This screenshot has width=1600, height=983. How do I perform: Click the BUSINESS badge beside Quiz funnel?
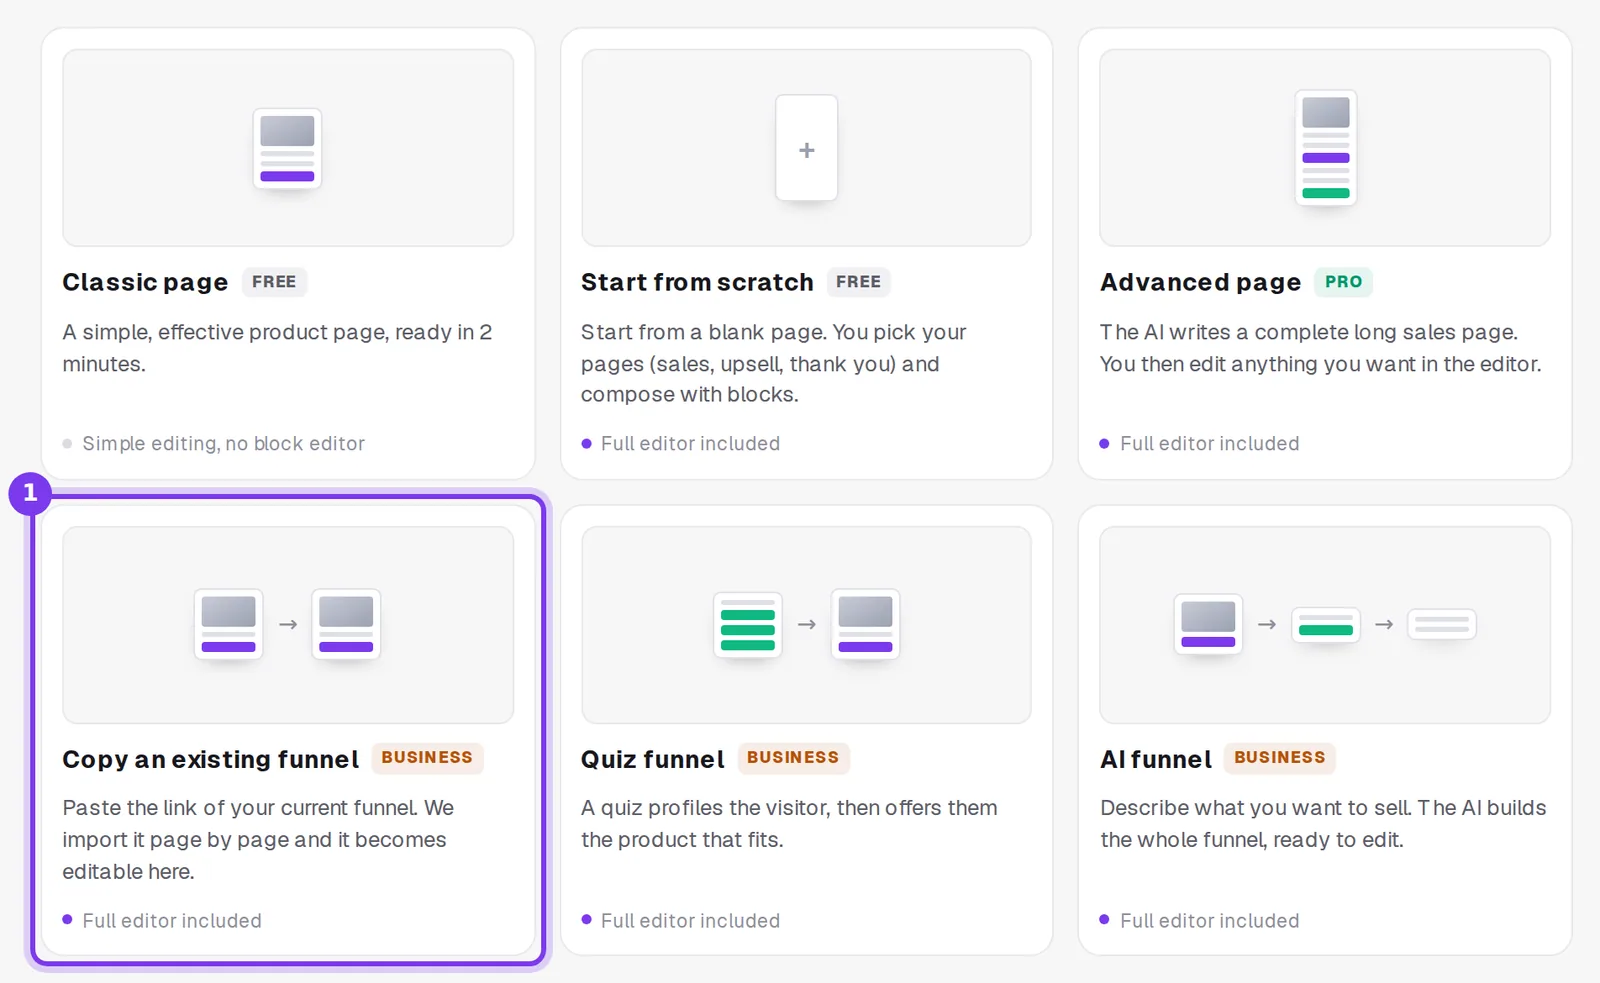click(793, 758)
